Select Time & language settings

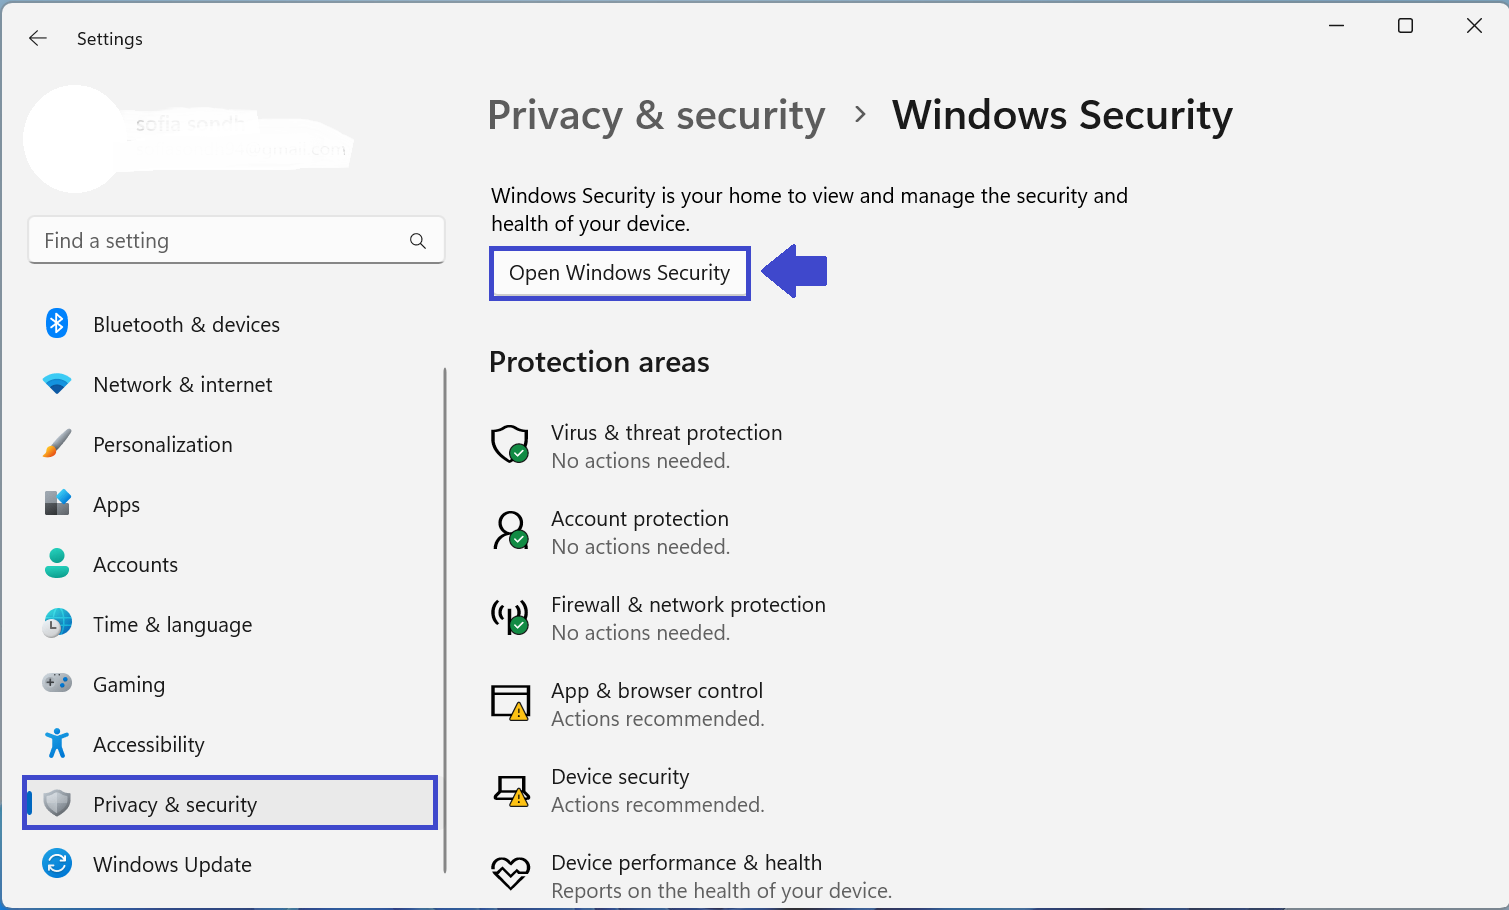172,625
